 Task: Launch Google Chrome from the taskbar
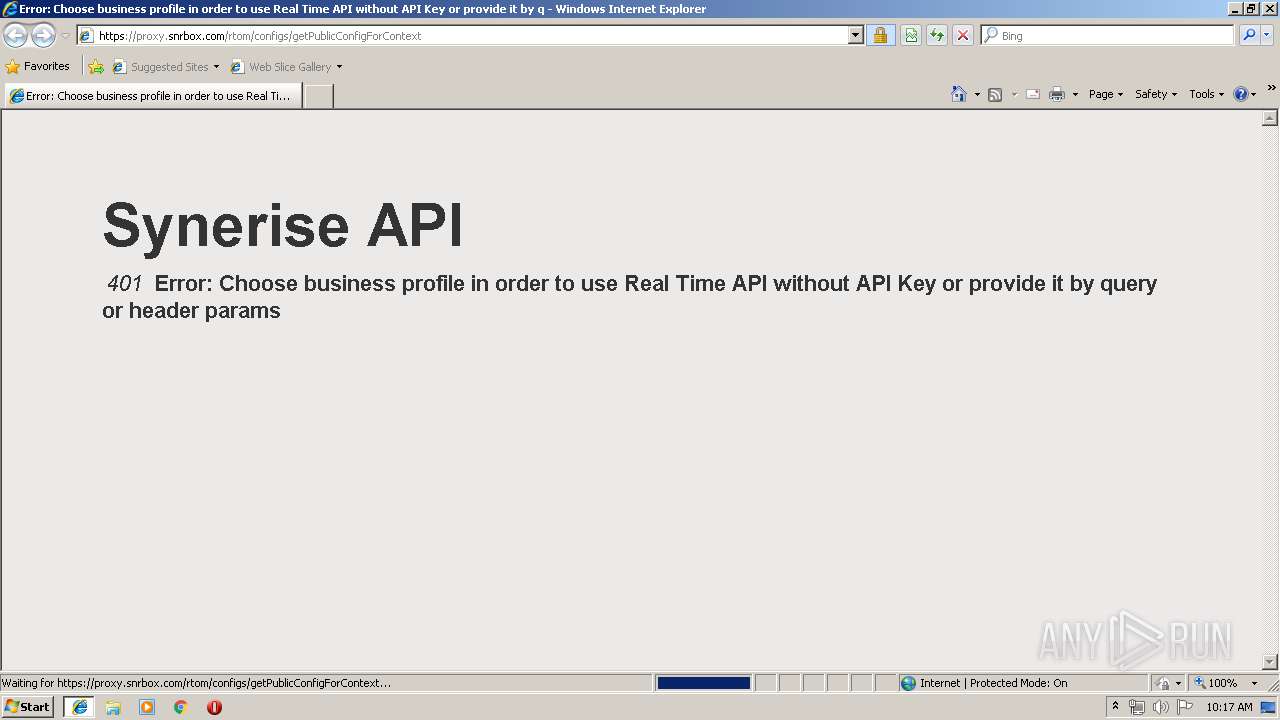[181, 707]
